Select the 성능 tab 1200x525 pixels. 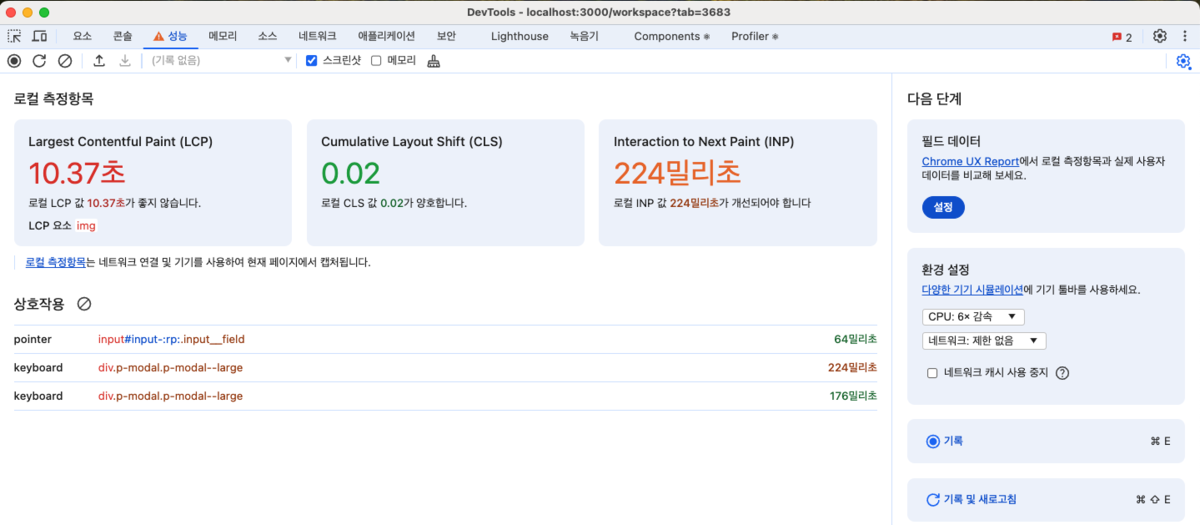(170, 36)
